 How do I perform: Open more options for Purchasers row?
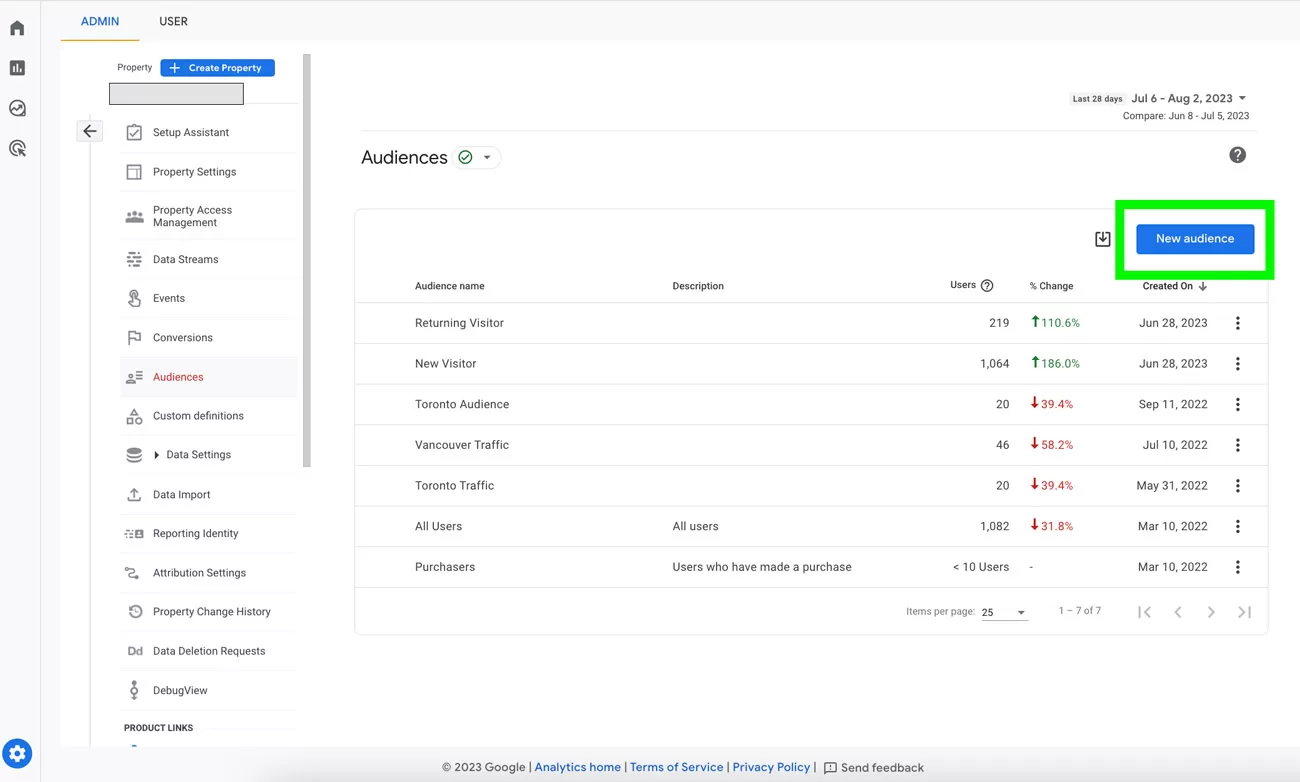pyautogui.click(x=1237, y=567)
